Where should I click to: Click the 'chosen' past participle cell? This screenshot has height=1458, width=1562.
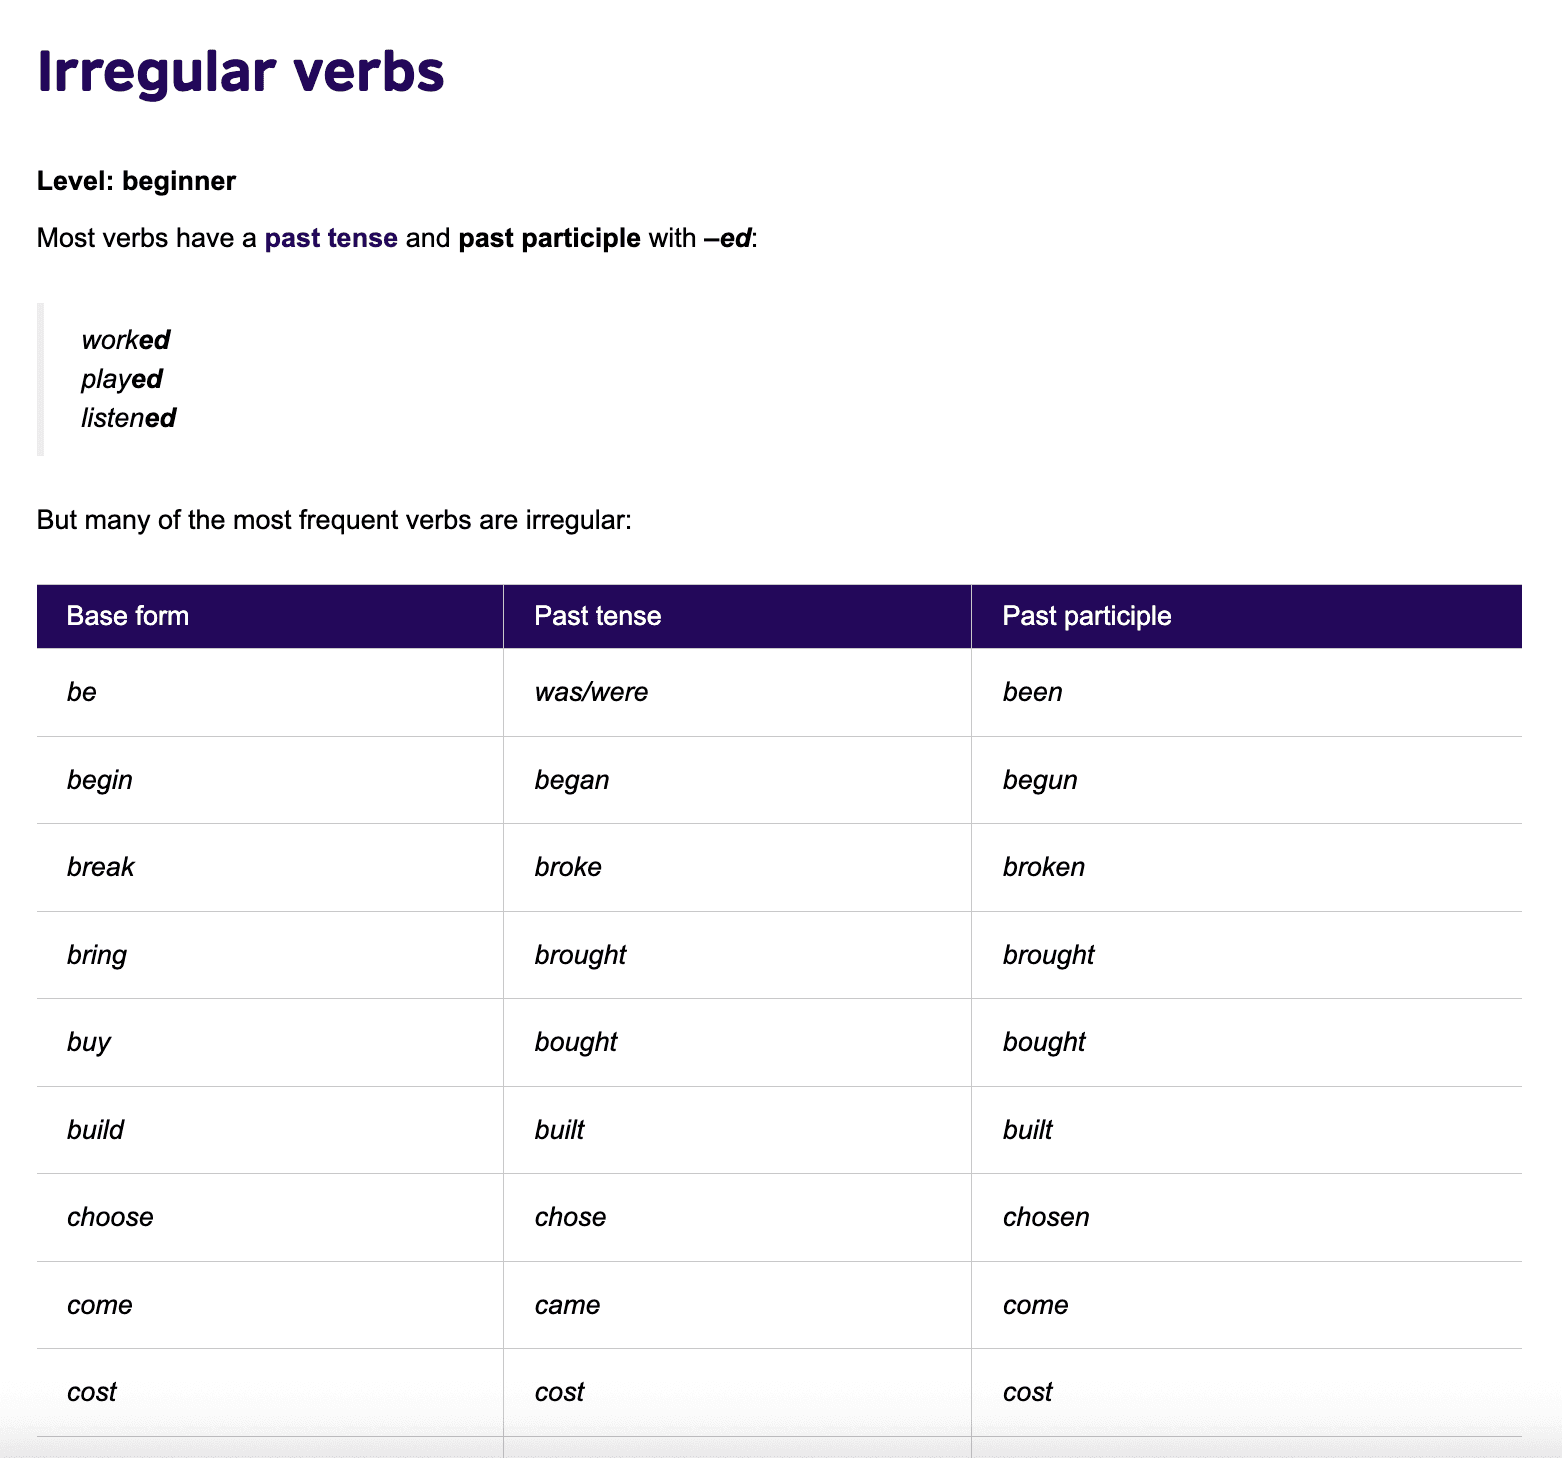[1046, 1217]
